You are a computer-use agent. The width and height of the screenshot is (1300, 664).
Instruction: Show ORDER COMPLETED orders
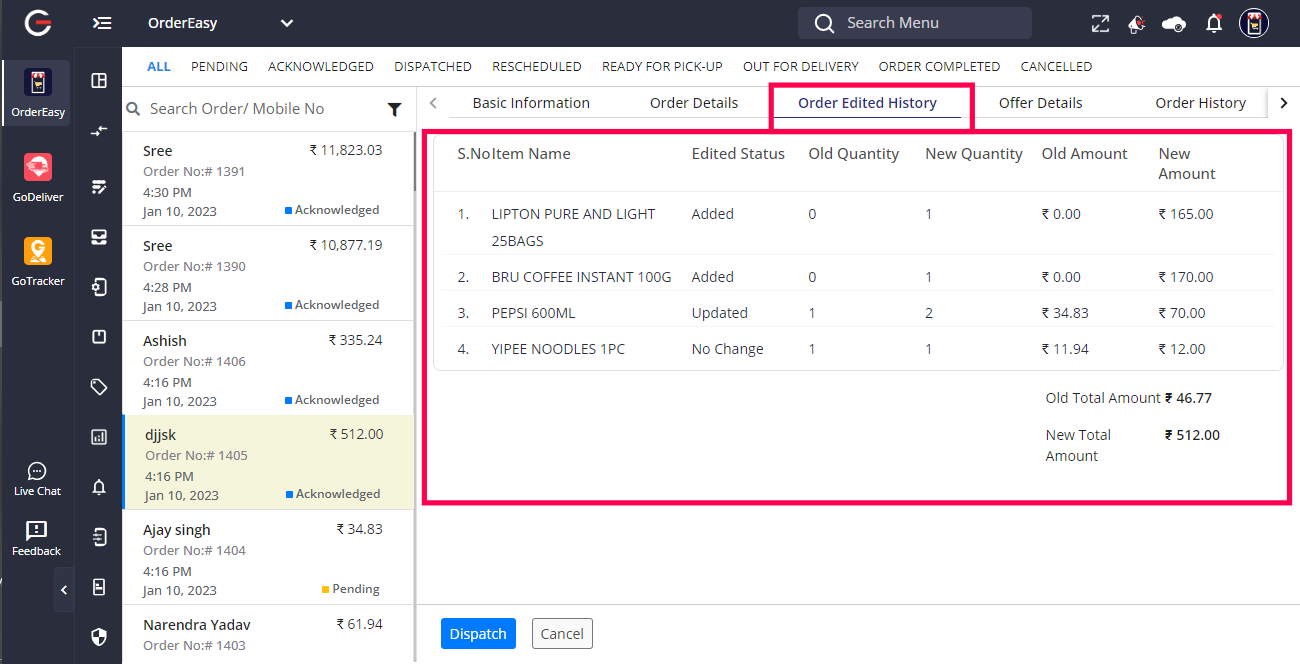[940, 67]
